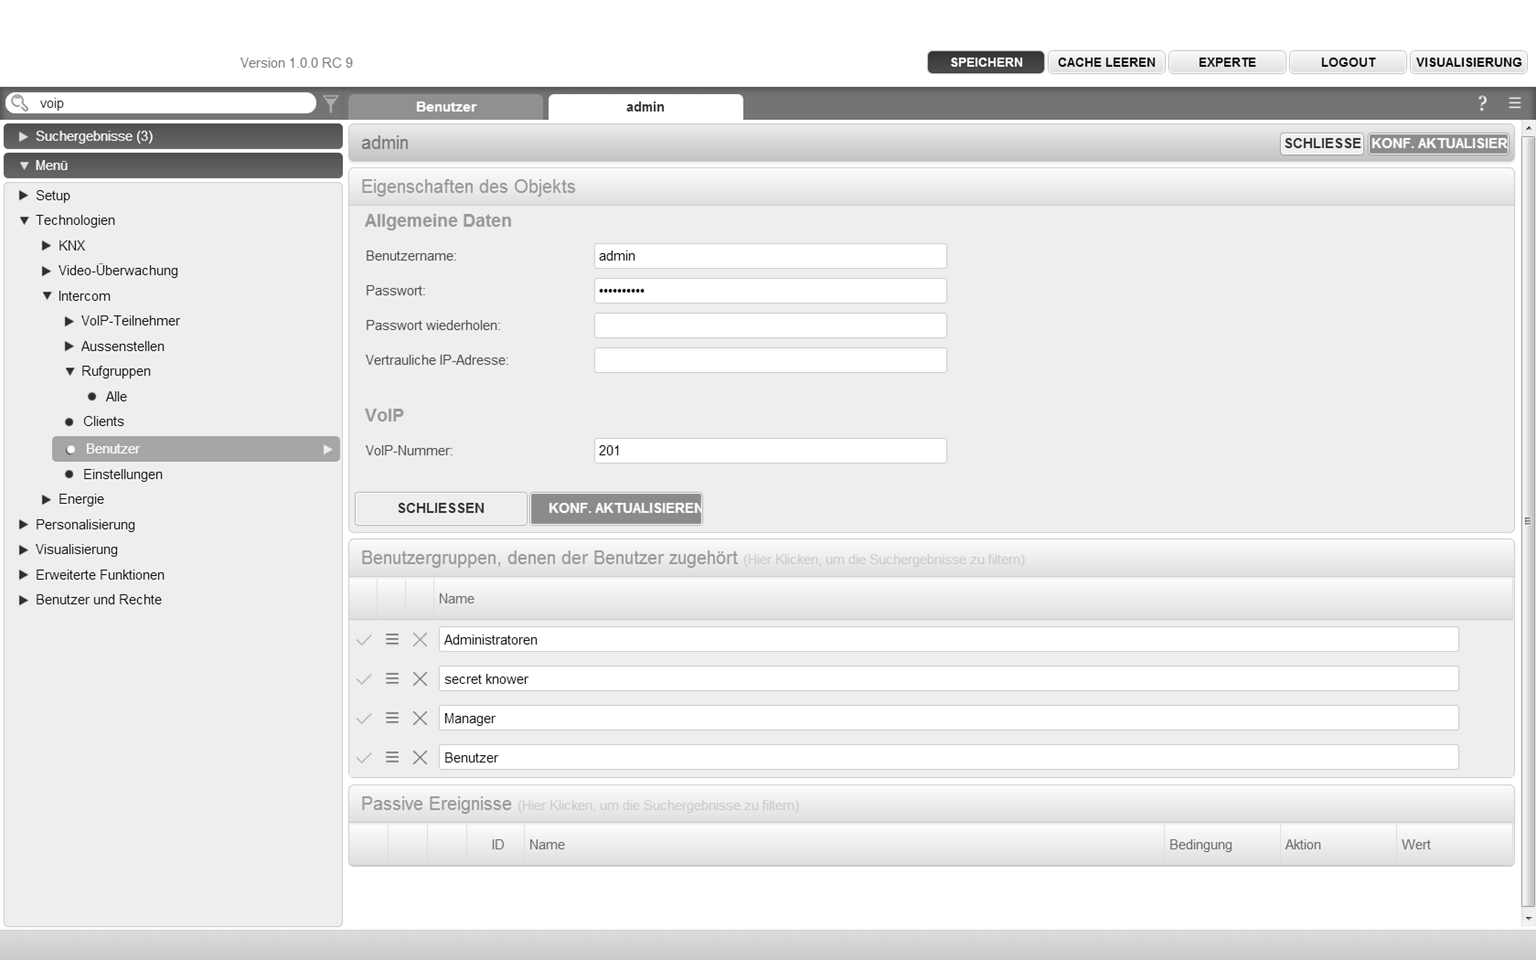Click the vertical scrollbar on the right
This screenshot has height=960, width=1536.
point(1527,521)
